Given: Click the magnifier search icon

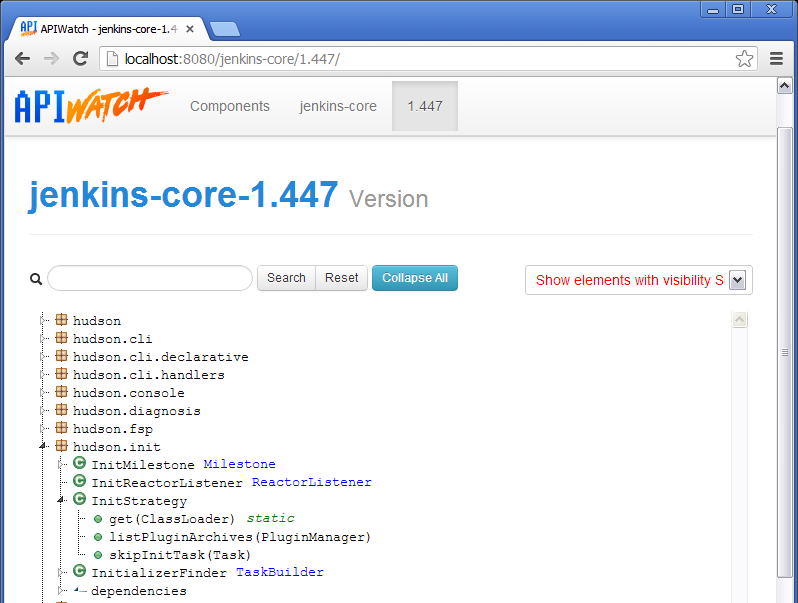Looking at the screenshot, I should pos(36,279).
